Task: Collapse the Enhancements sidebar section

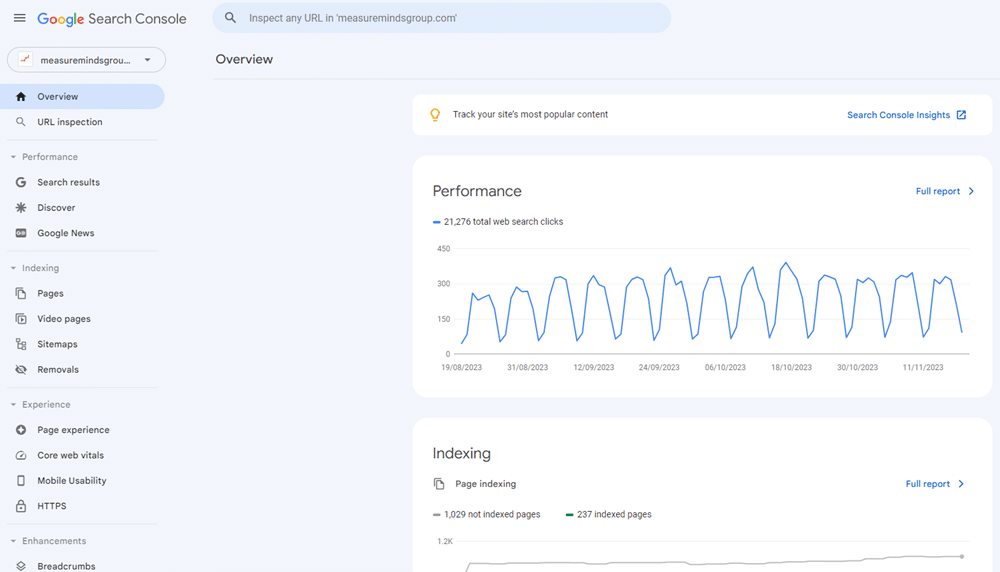Action: pyautogui.click(x=48, y=541)
